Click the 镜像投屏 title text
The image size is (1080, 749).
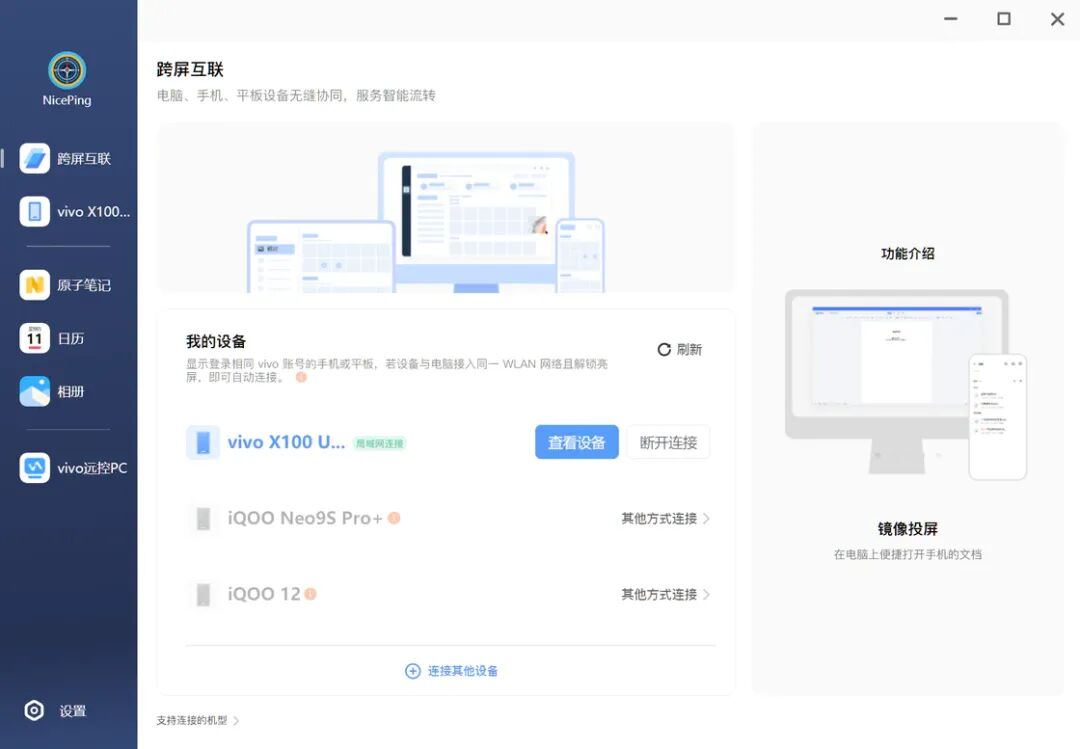(908, 529)
